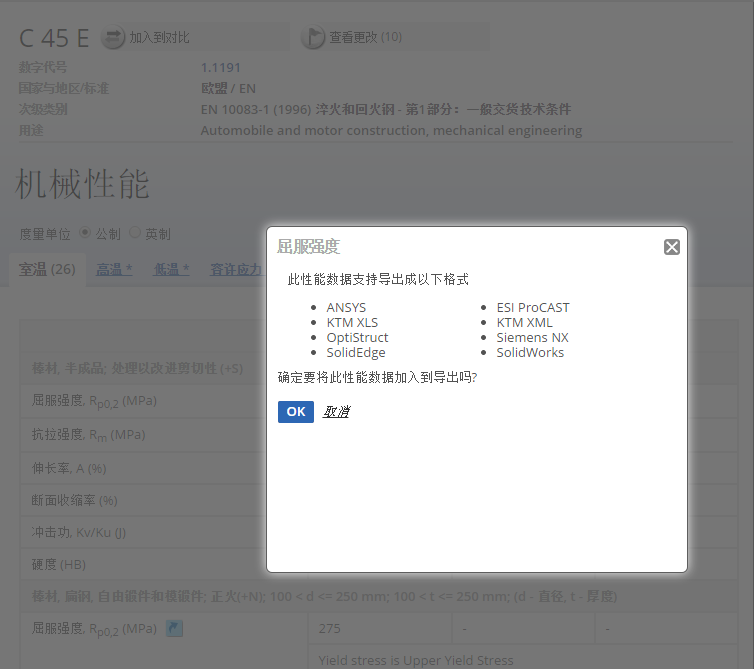
Task: Select the 英制 imperial radio button
Action: click(135, 233)
